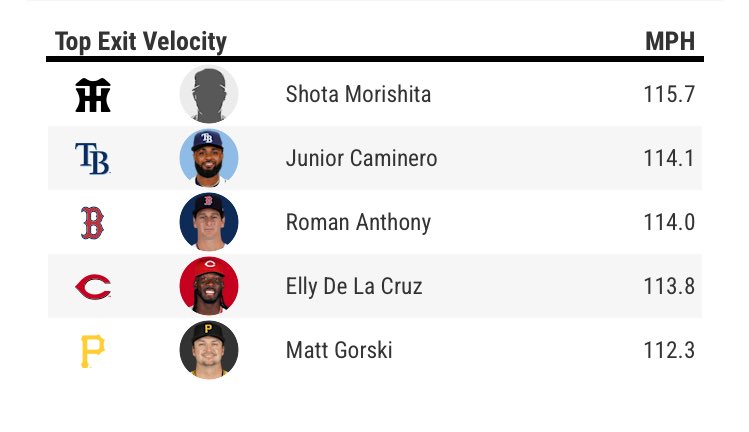Click the Top Exit Velocity heading

(141, 41)
